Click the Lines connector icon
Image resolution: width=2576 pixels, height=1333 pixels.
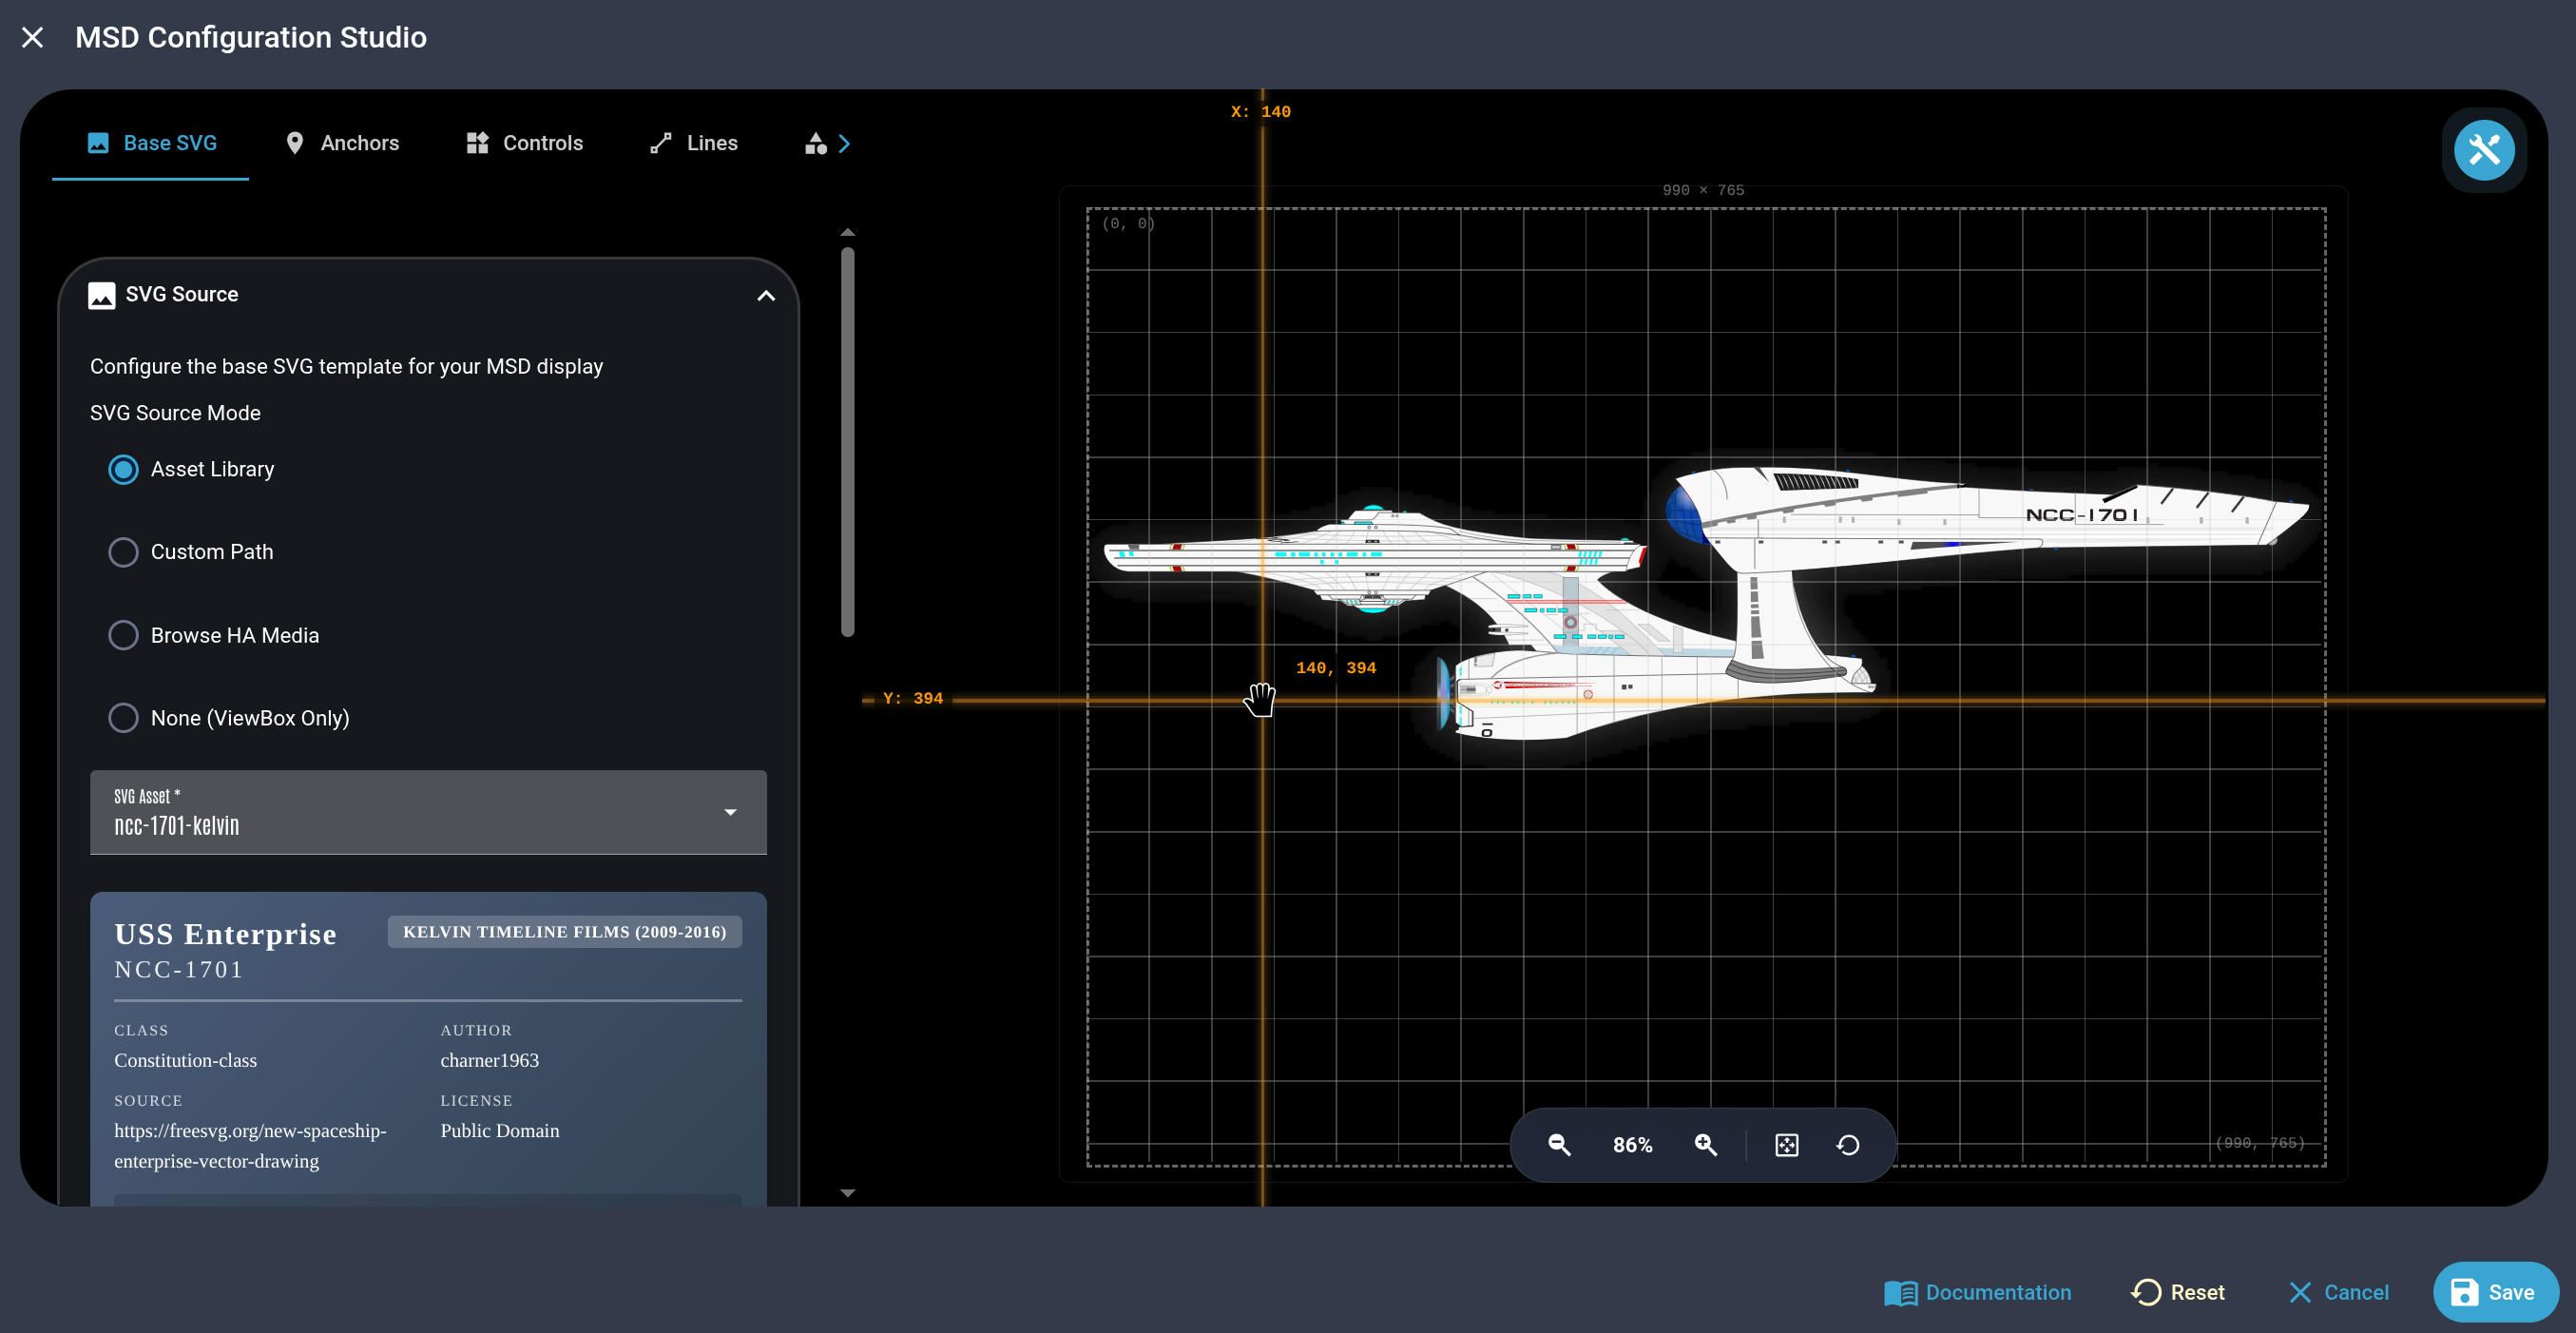point(660,143)
